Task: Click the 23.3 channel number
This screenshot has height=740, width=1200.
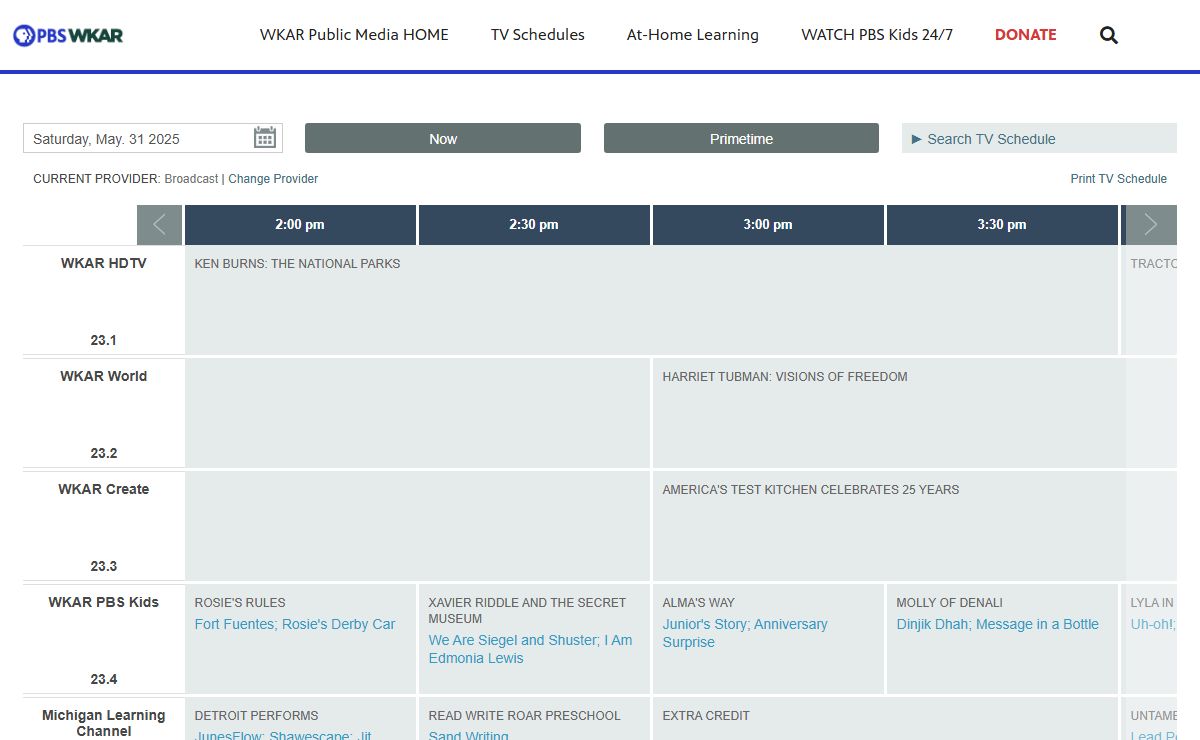Action: point(104,567)
